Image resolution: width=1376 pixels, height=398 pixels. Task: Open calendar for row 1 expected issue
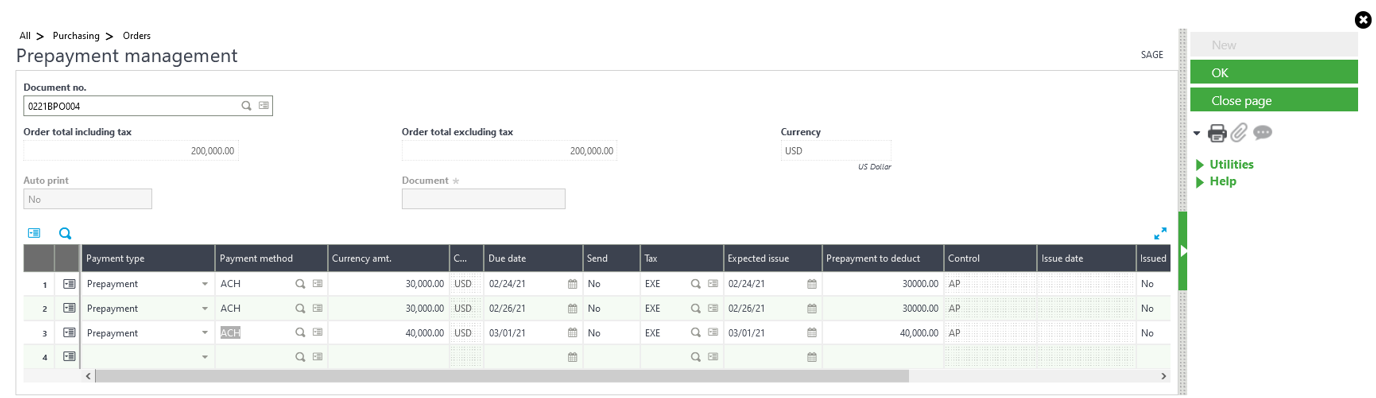tap(812, 284)
